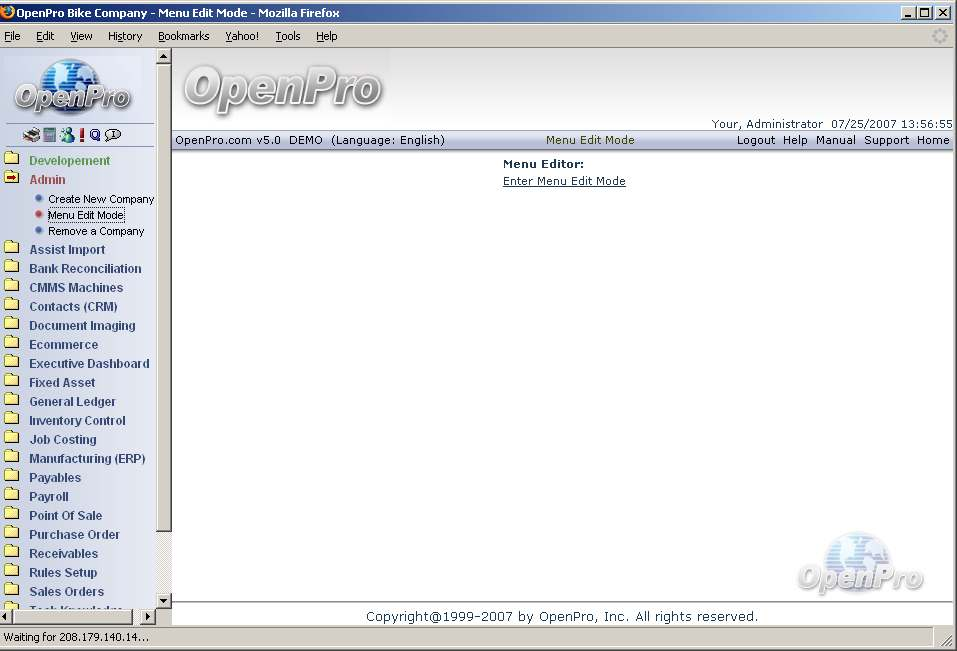Open the calculator icon in the sidebar
Viewport: 957px width, 651px height.
49,135
